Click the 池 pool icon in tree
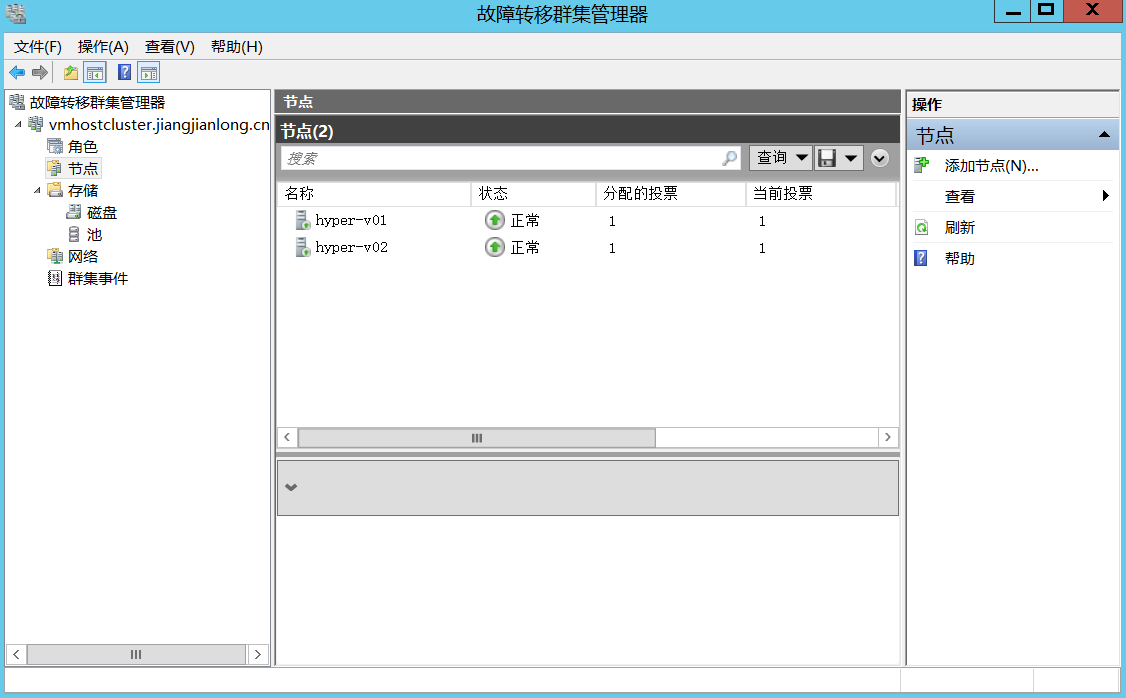This screenshot has height=698, width=1126. pyautogui.click(x=73, y=234)
